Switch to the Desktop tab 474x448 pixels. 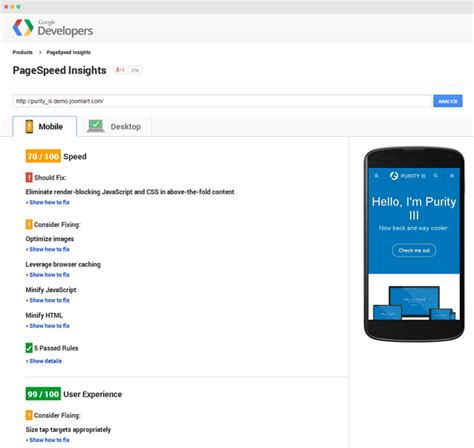click(x=114, y=126)
